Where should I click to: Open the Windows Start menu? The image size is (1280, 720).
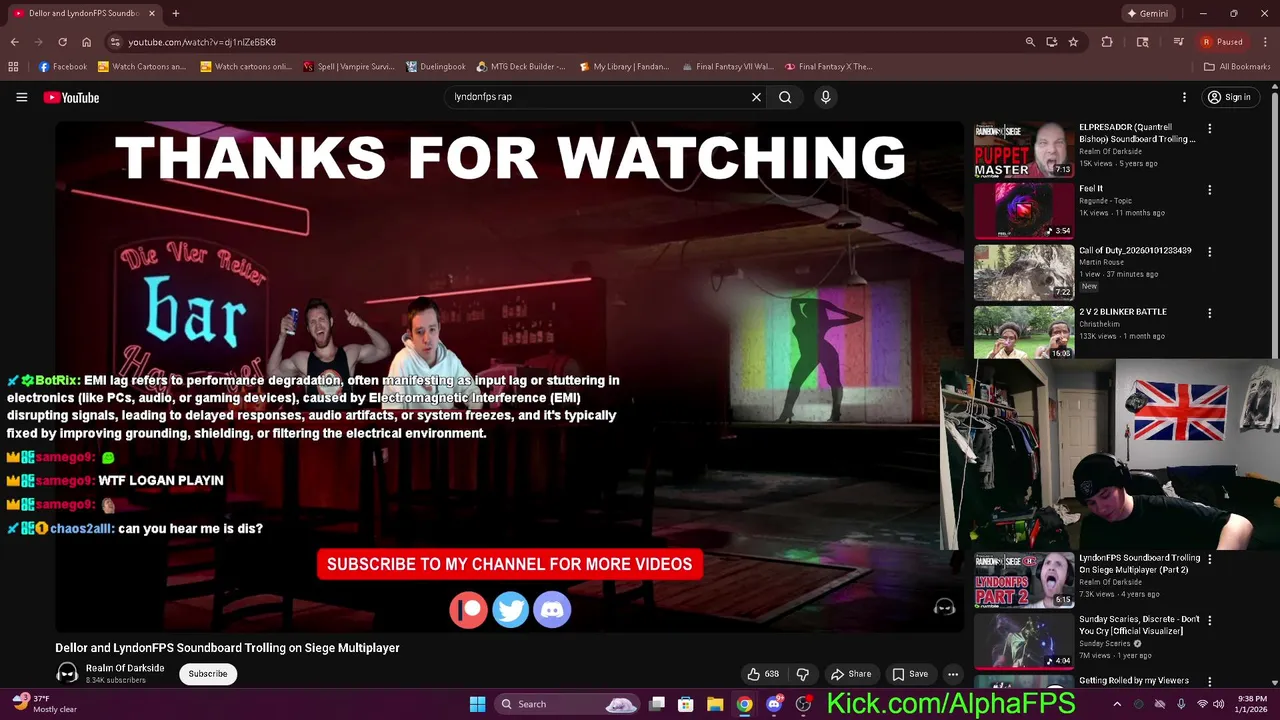click(477, 704)
